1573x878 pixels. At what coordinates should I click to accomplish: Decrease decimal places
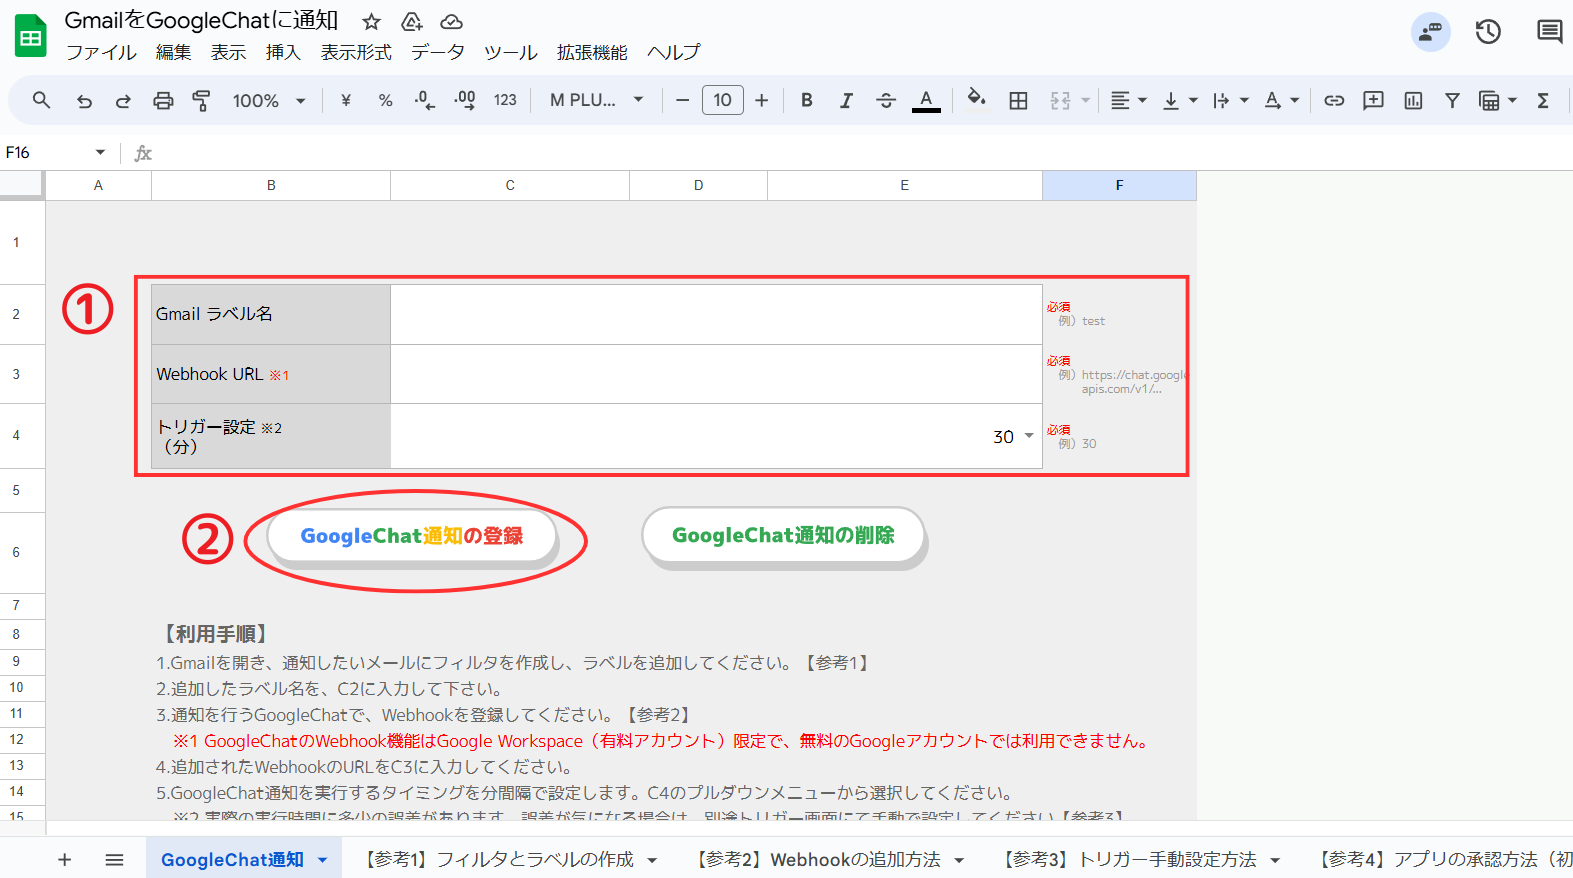click(425, 100)
